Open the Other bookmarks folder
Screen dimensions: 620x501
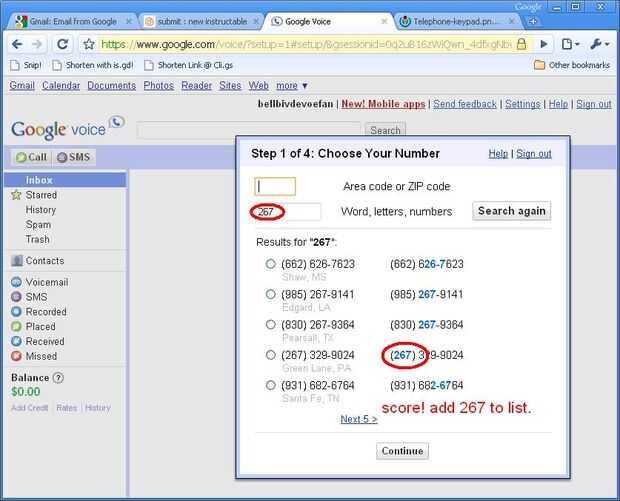pyautogui.click(x=572, y=65)
